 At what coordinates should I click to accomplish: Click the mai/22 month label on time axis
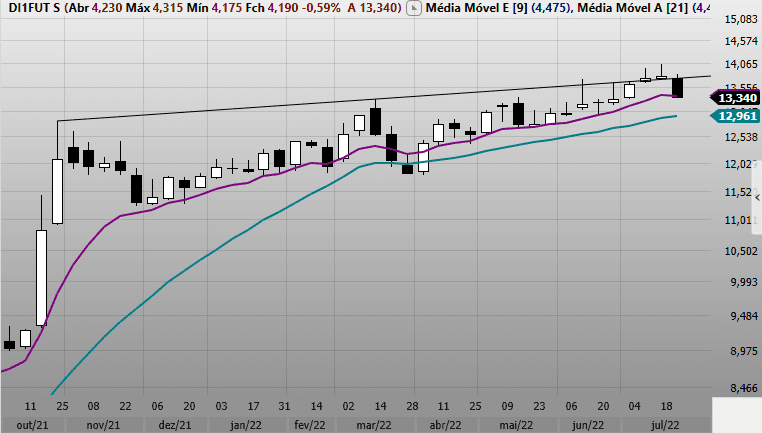pyautogui.click(x=516, y=425)
